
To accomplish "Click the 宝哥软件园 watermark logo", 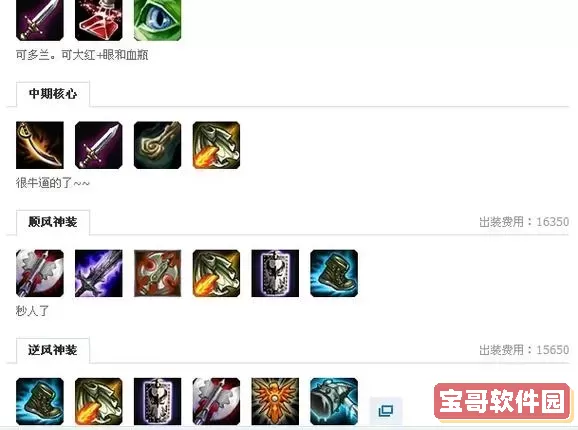I will [x=502, y=401].
